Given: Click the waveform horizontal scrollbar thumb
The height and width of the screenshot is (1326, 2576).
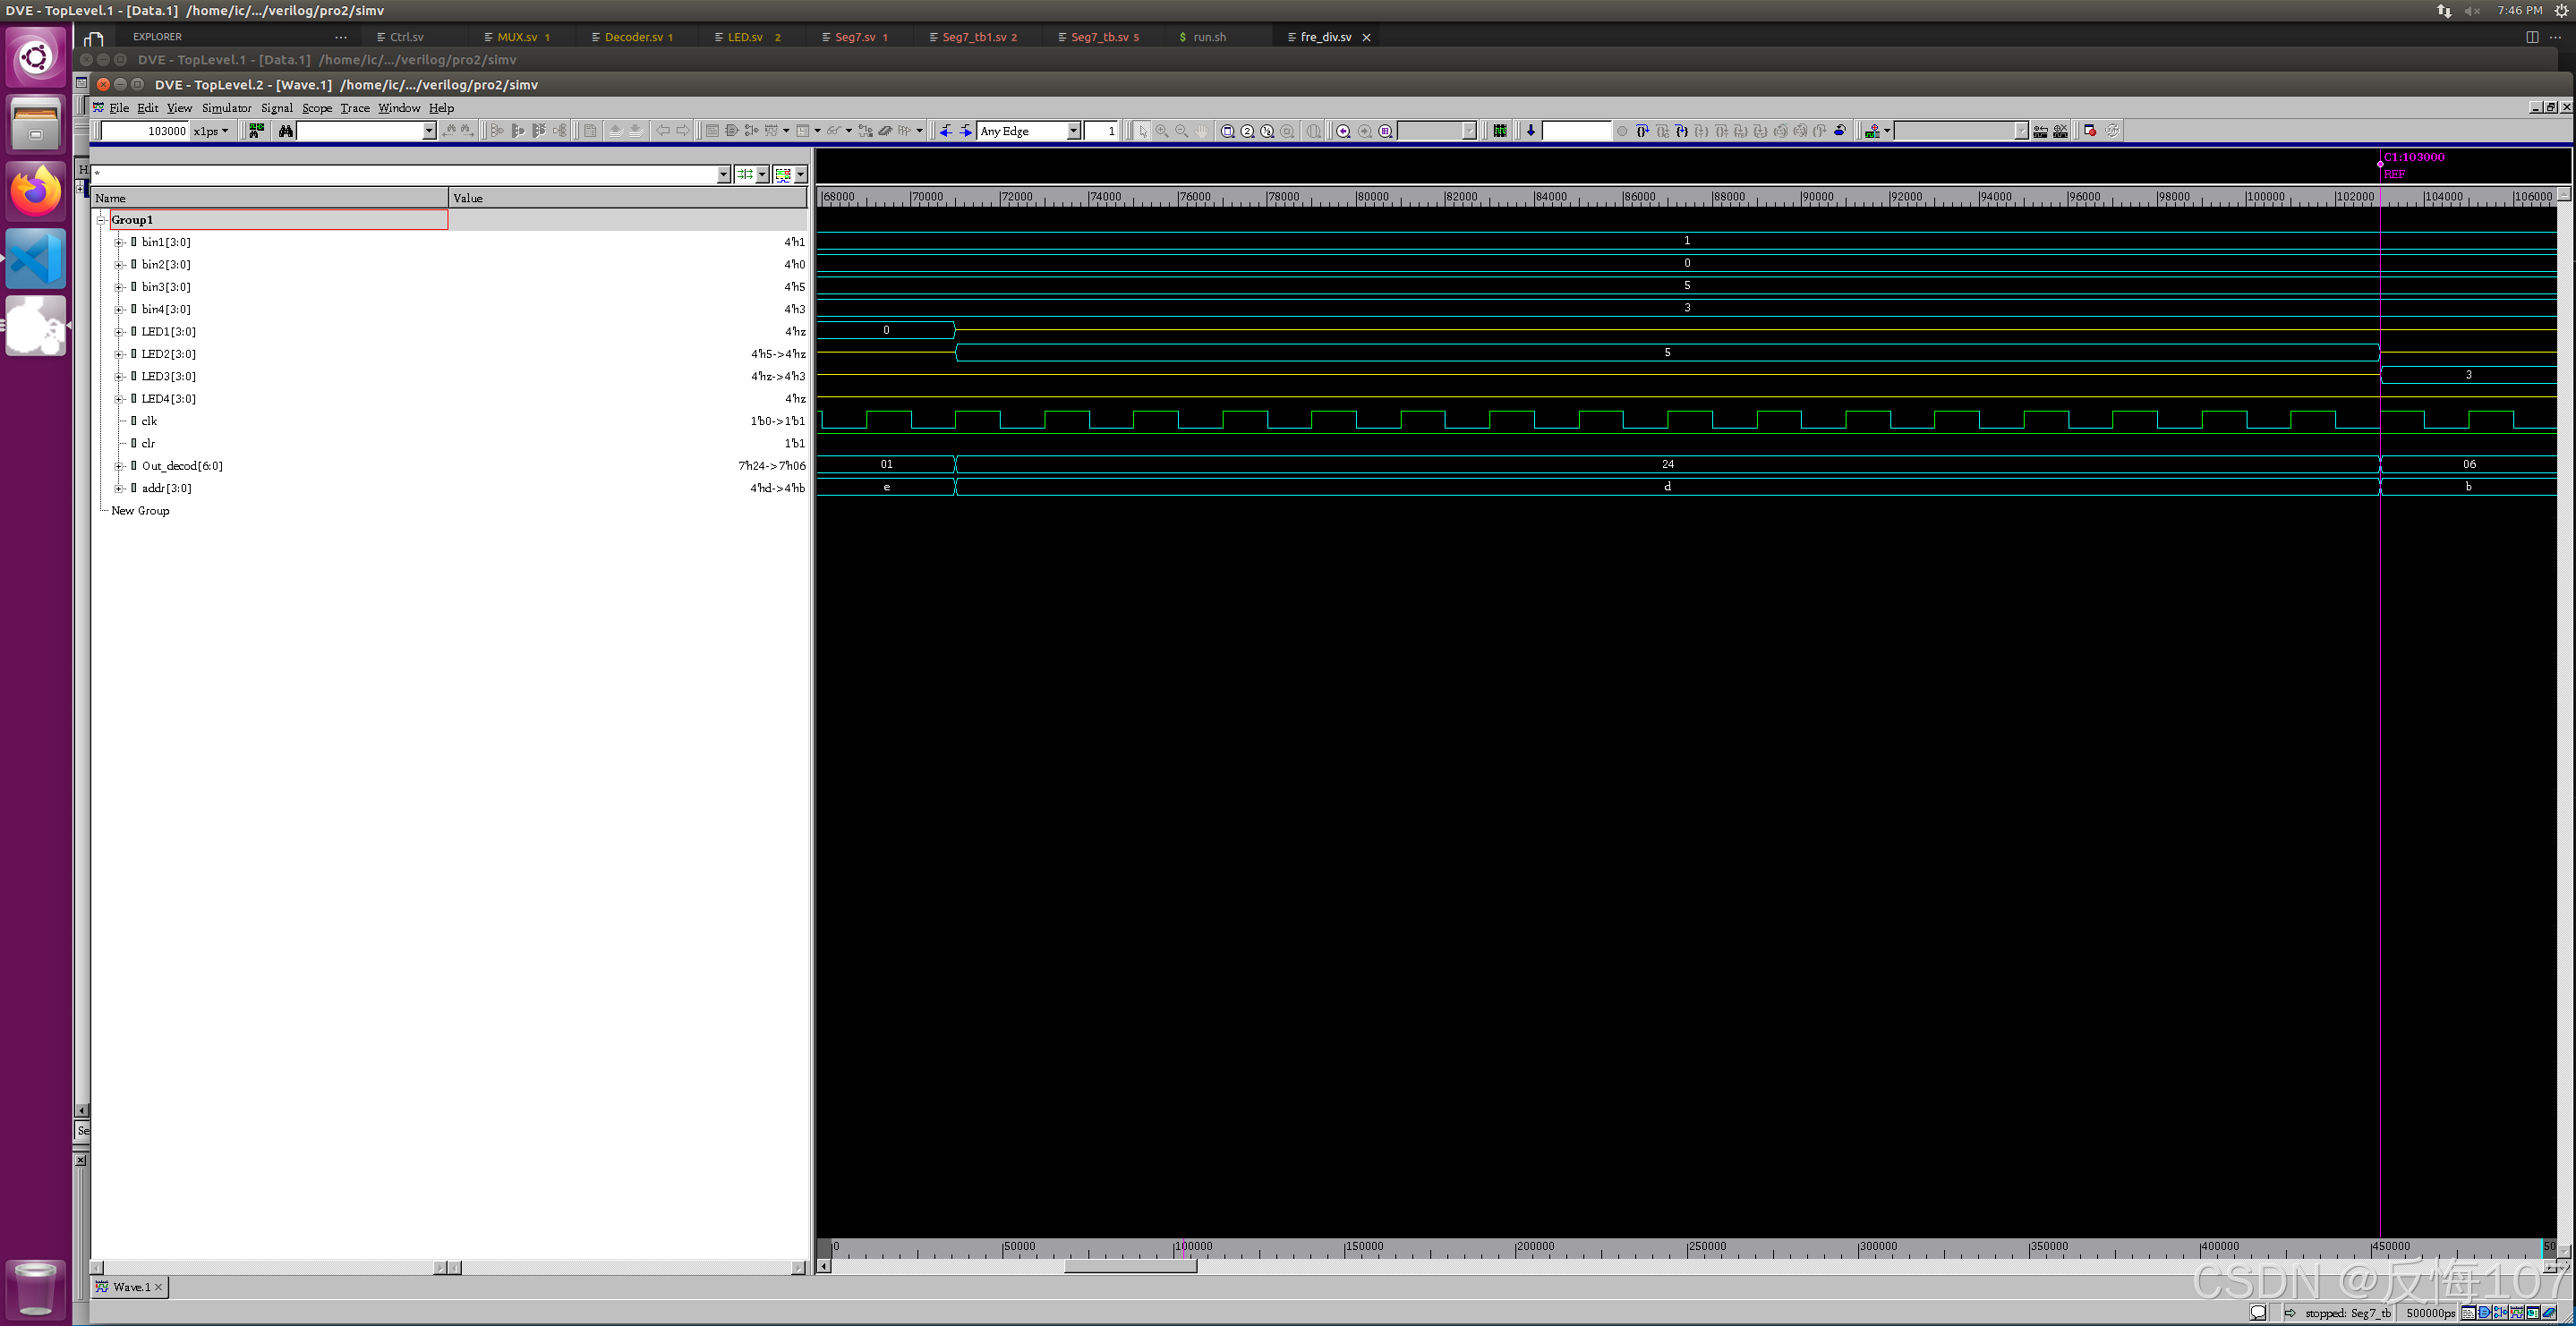Looking at the screenshot, I should click(1130, 1266).
